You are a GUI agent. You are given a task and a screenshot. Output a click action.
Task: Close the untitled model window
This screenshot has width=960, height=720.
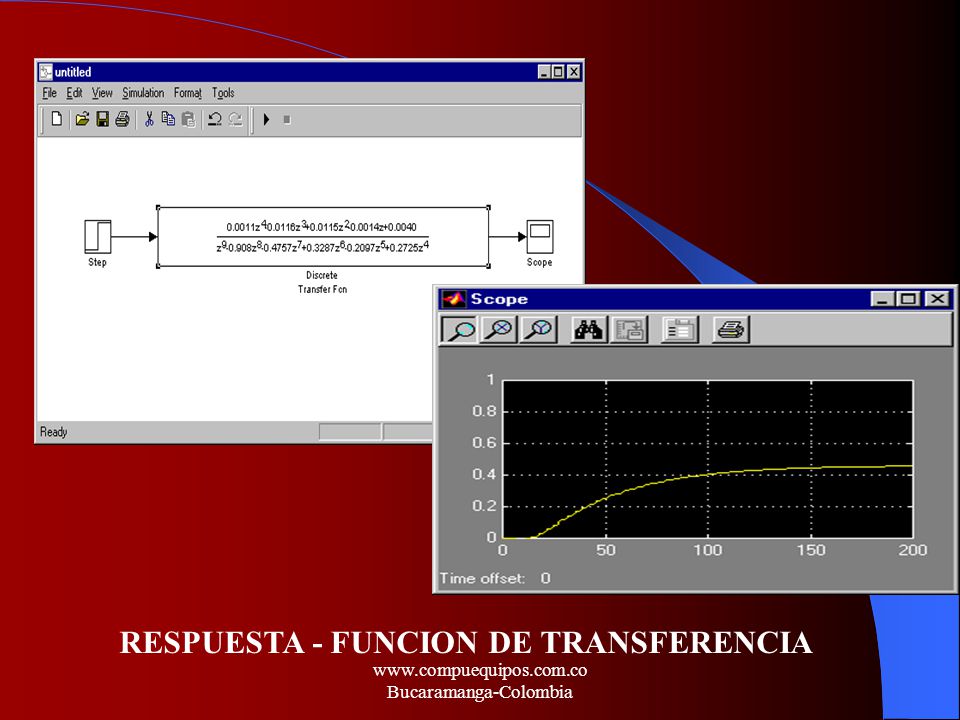tap(573, 72)
